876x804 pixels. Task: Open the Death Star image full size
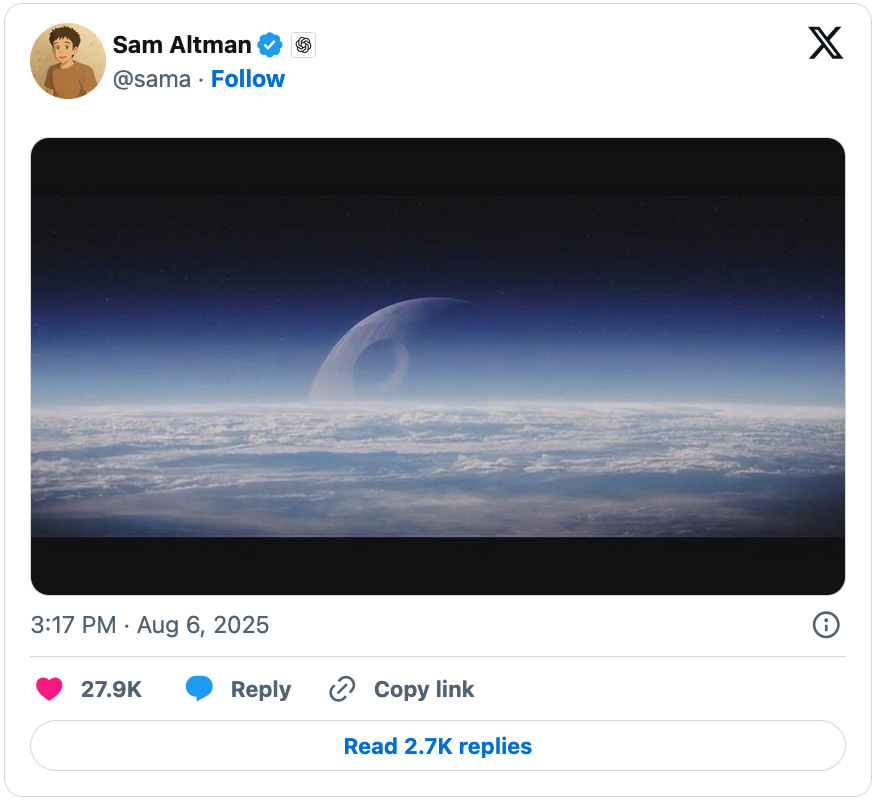pos(438,363)
